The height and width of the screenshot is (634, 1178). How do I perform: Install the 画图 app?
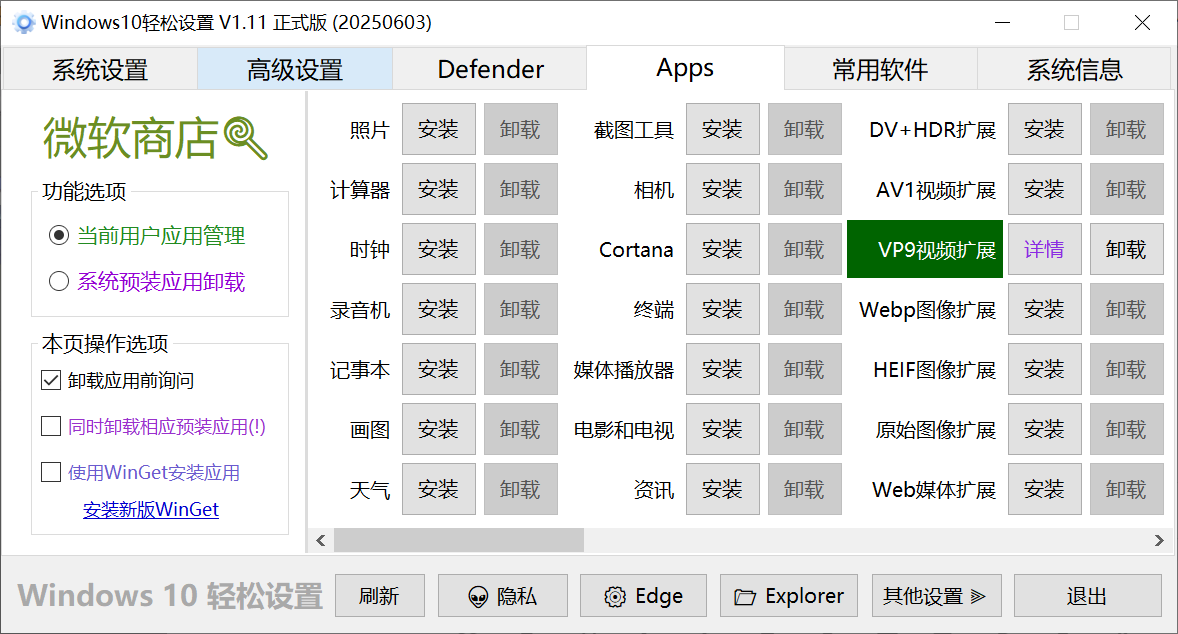(439, 430)
